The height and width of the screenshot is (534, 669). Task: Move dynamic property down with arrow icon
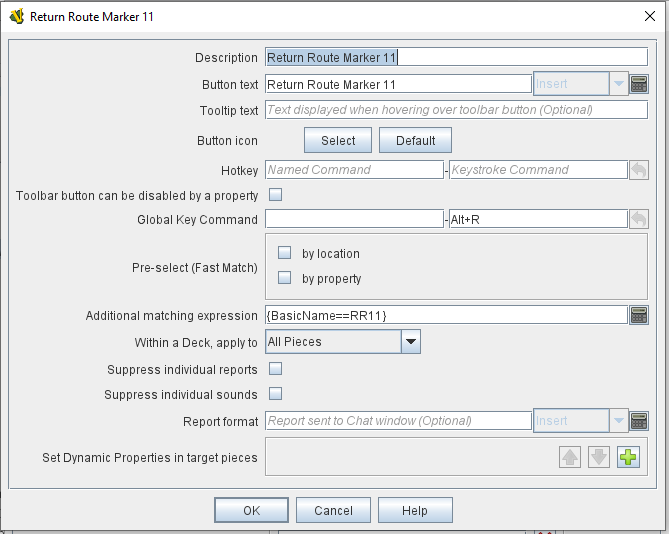click(x=599, y=457)
